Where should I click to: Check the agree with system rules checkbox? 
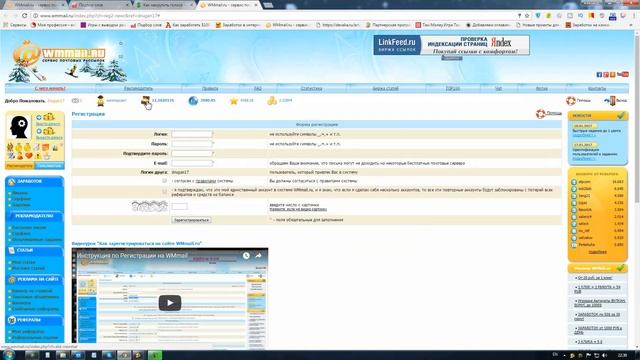point(164,180)
